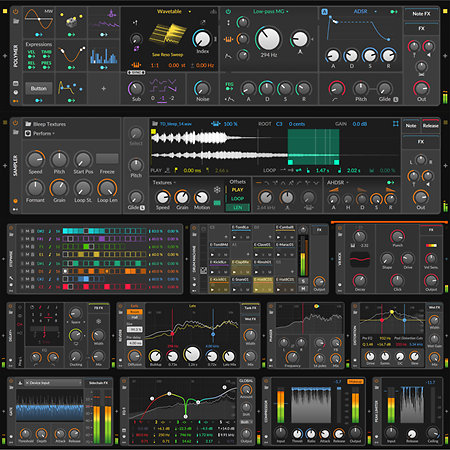The image size is (450, 450).
Task: Click the M mute button in Drum Machine
Action: point(303,288)
